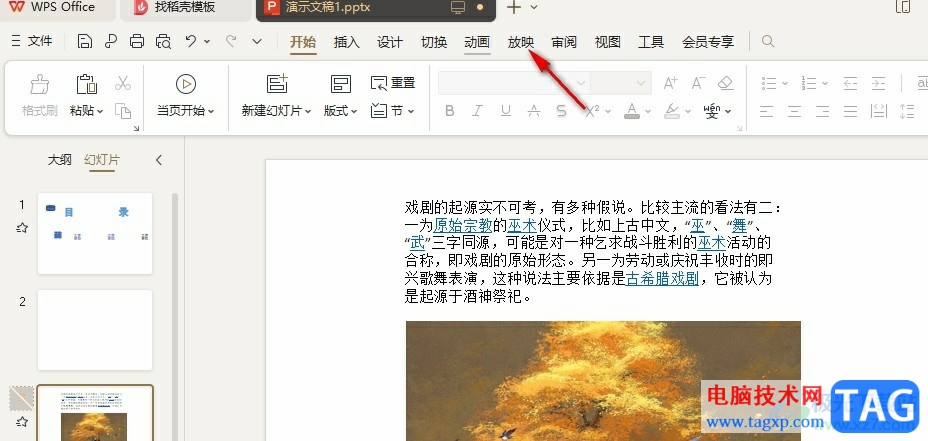The width and height of the screenshot is (928, 441).
Task: Increase indent icon
Action: coord(879,83)
